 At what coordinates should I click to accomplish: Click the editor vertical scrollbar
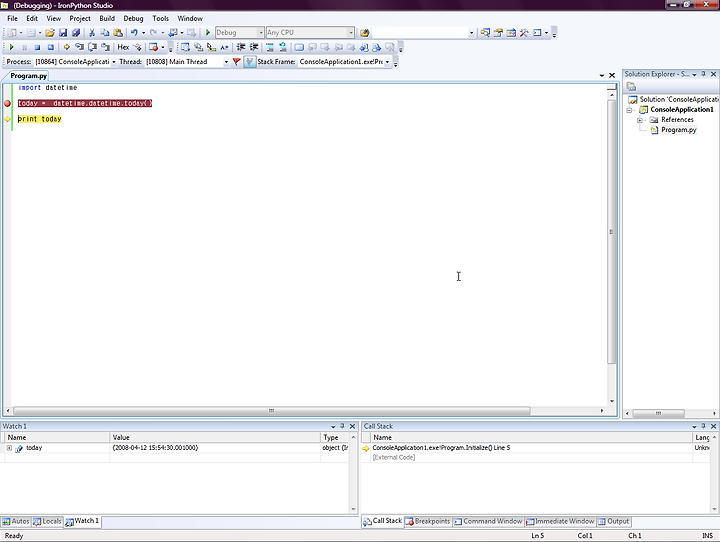coord(612,232)
